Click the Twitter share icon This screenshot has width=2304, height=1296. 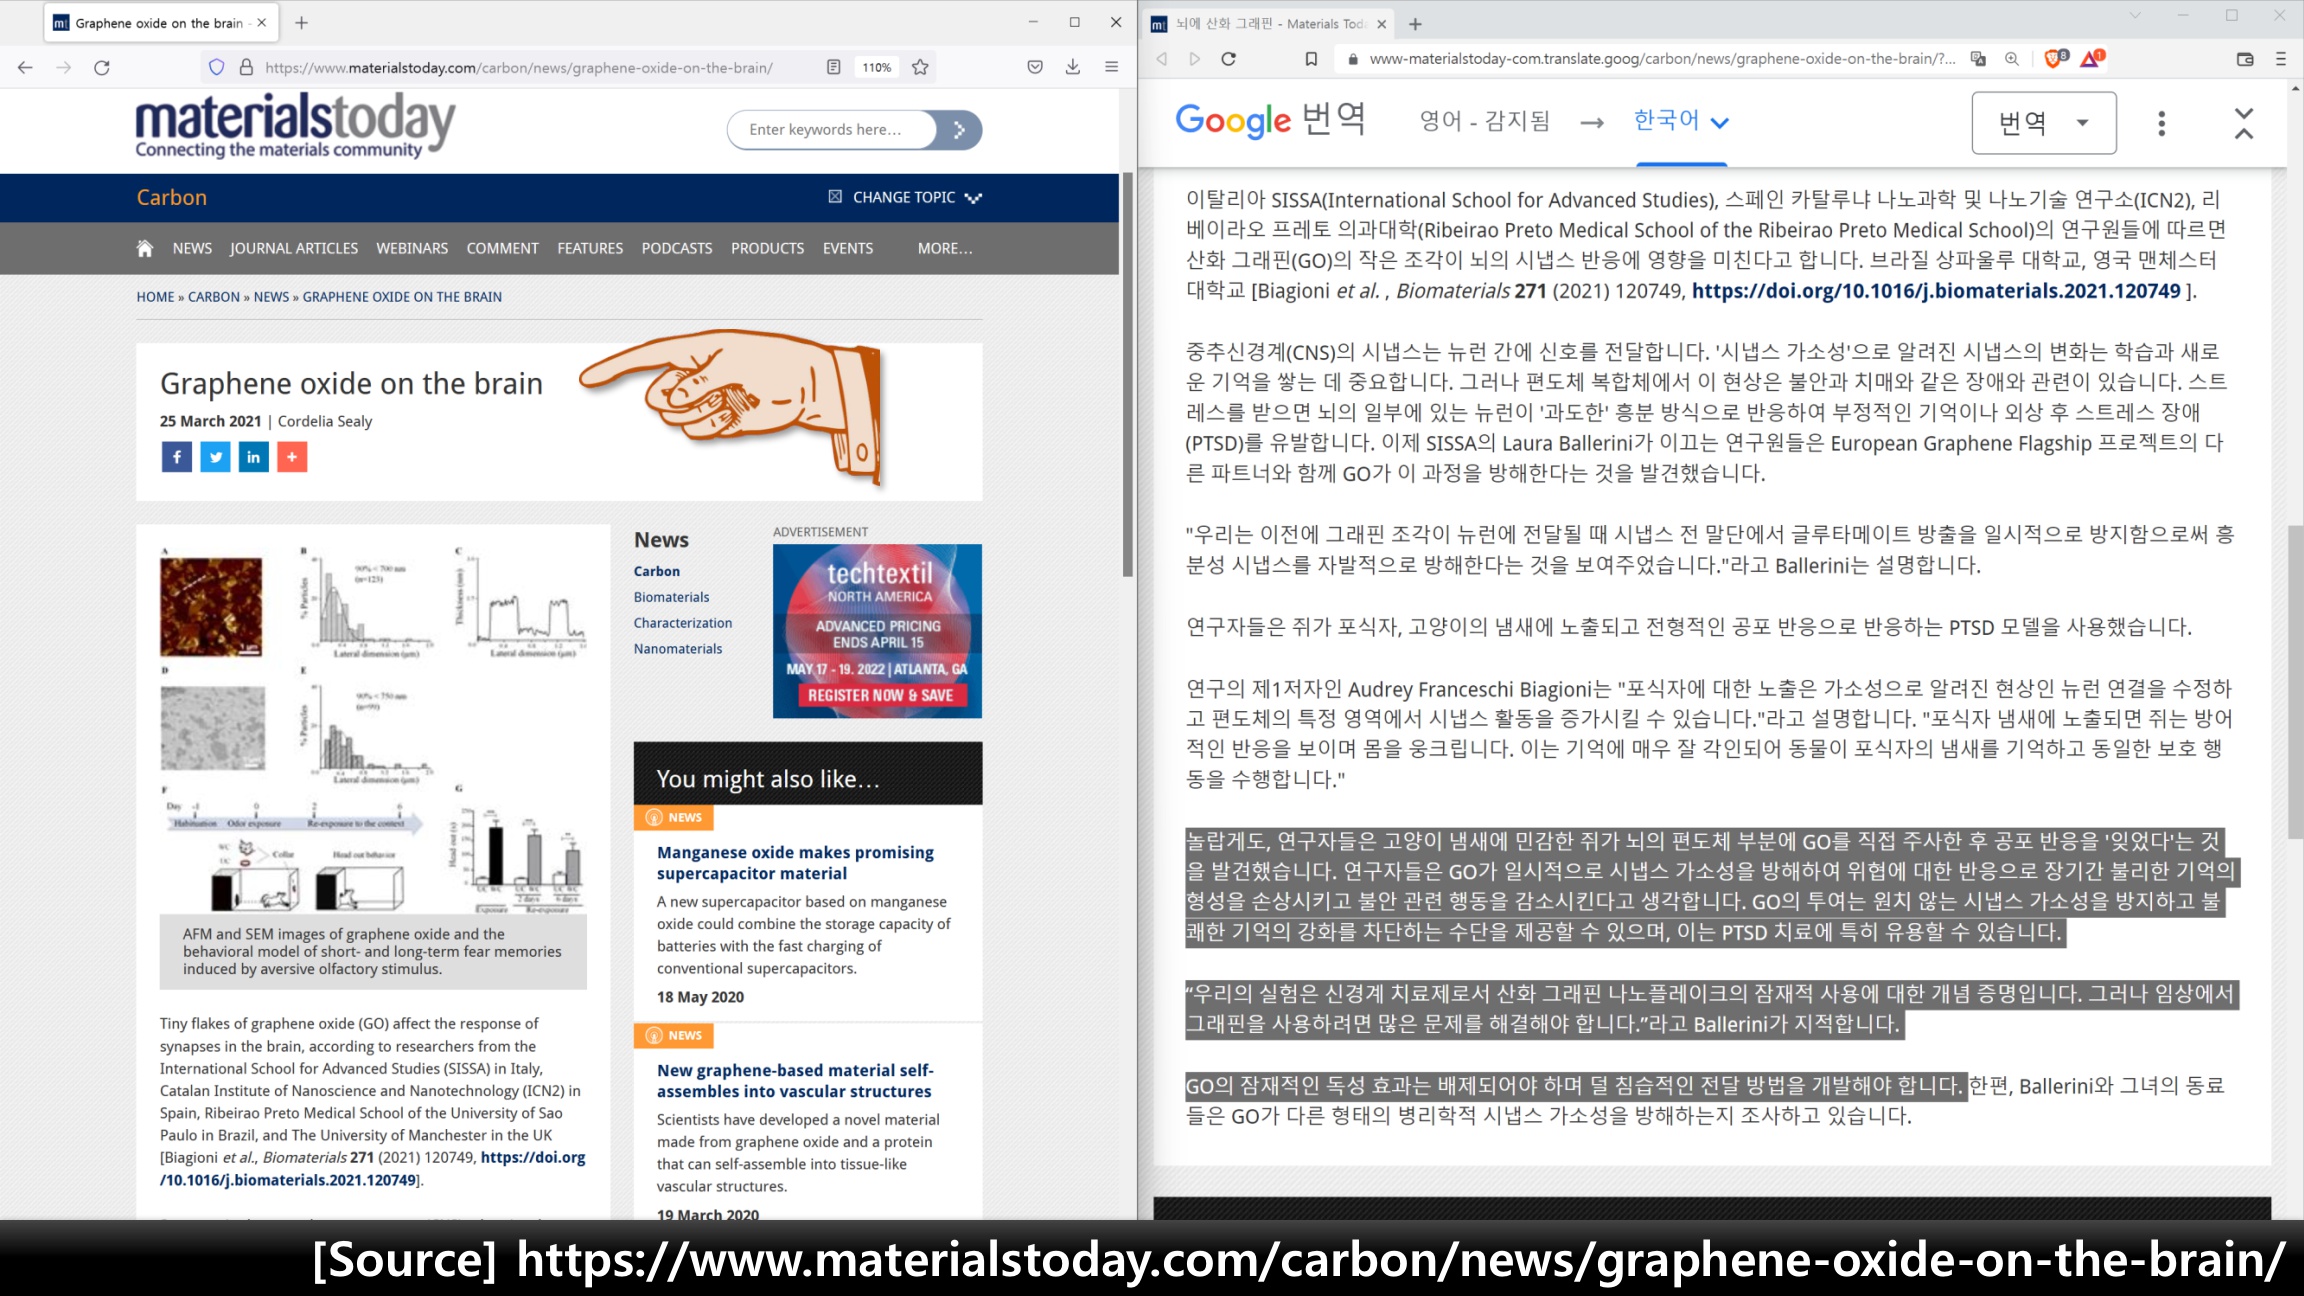click(215, 457)
